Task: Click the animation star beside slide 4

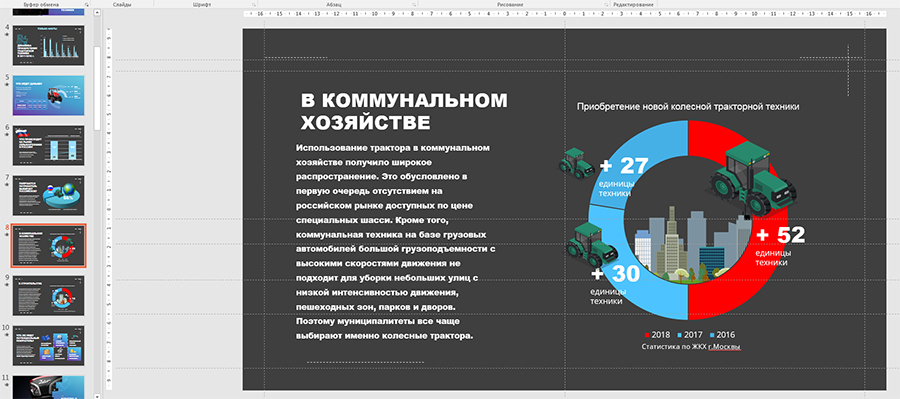Action: 7,34
